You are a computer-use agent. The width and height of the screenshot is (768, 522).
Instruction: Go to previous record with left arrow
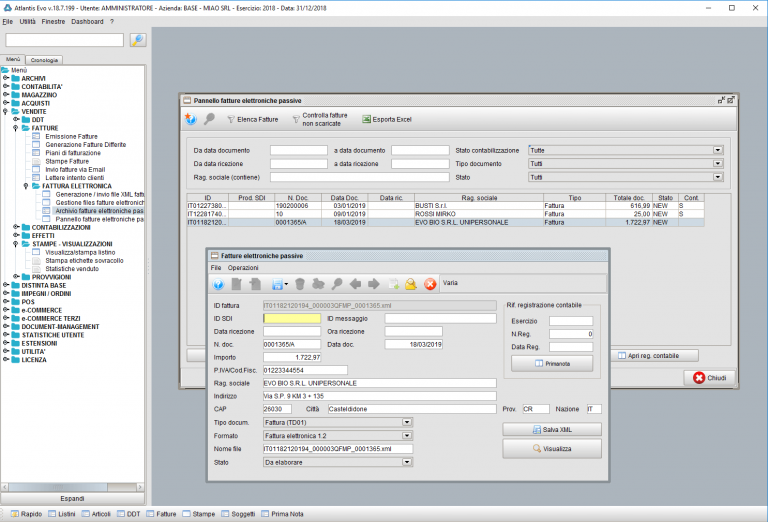point(356,284)
